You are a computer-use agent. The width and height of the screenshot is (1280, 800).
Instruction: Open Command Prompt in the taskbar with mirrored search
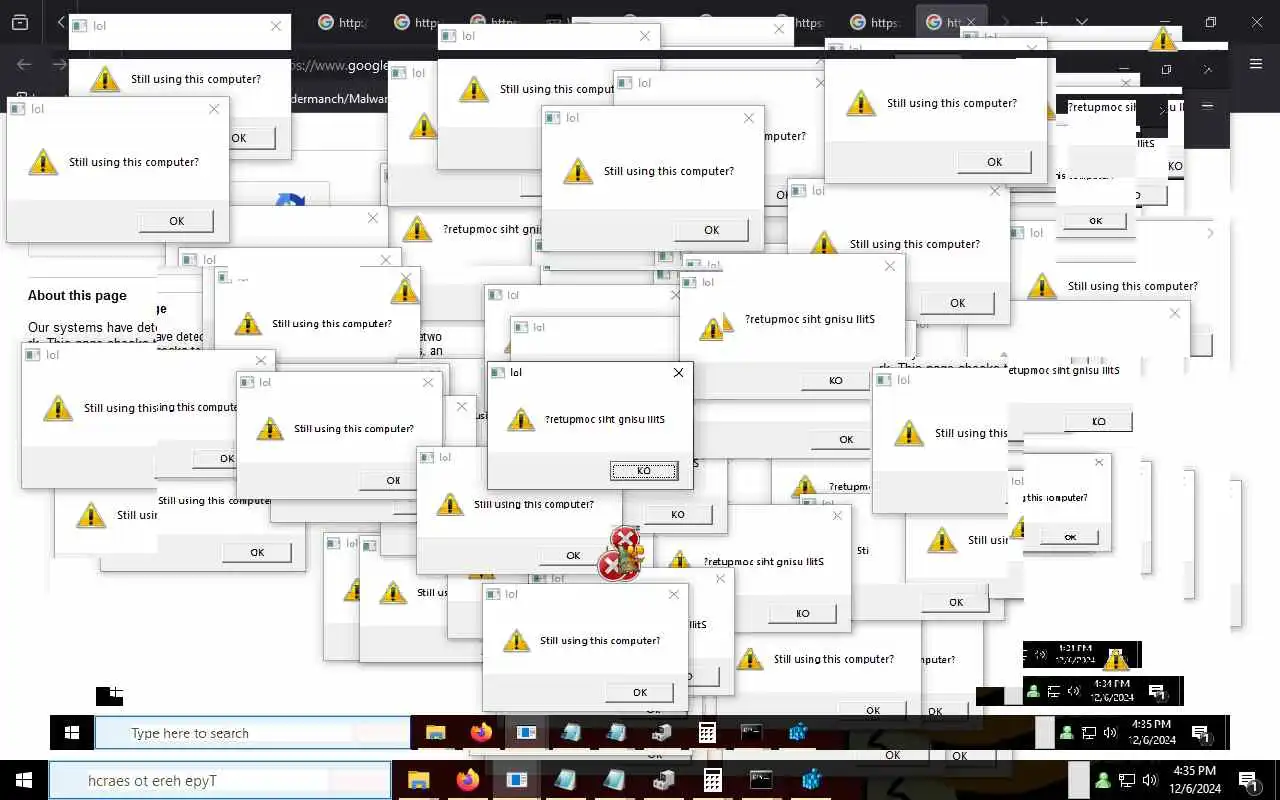coord(762,780)
